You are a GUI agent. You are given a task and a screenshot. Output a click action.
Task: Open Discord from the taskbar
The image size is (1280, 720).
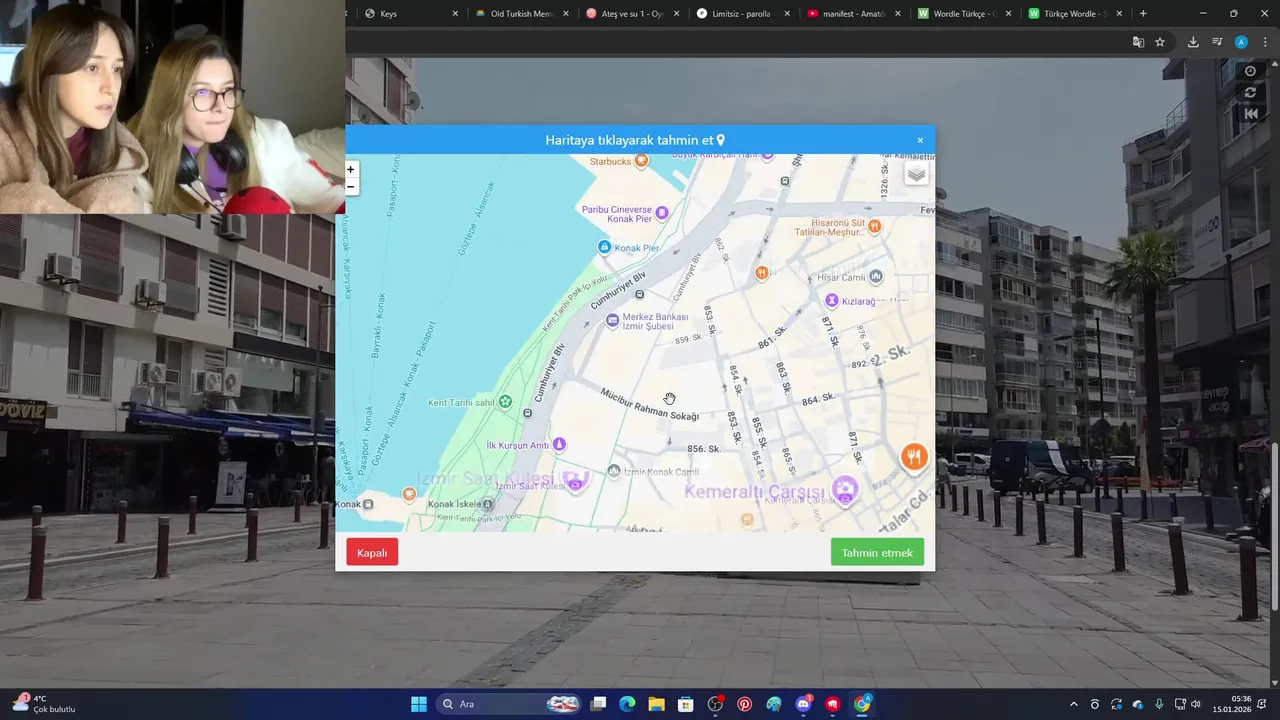coord(803,704)
